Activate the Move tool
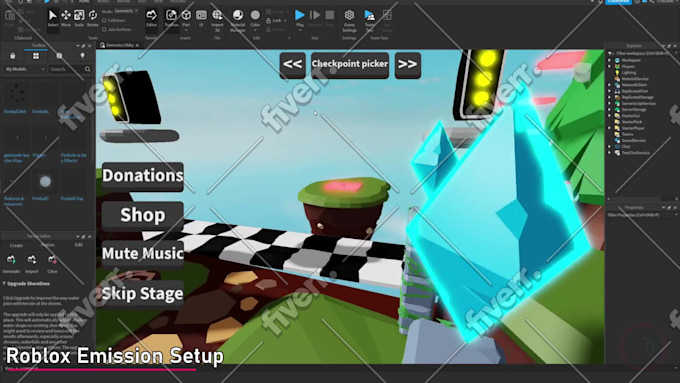Viewport: 680px width, 383px height. pyautogui.click(x=66, y=18)
